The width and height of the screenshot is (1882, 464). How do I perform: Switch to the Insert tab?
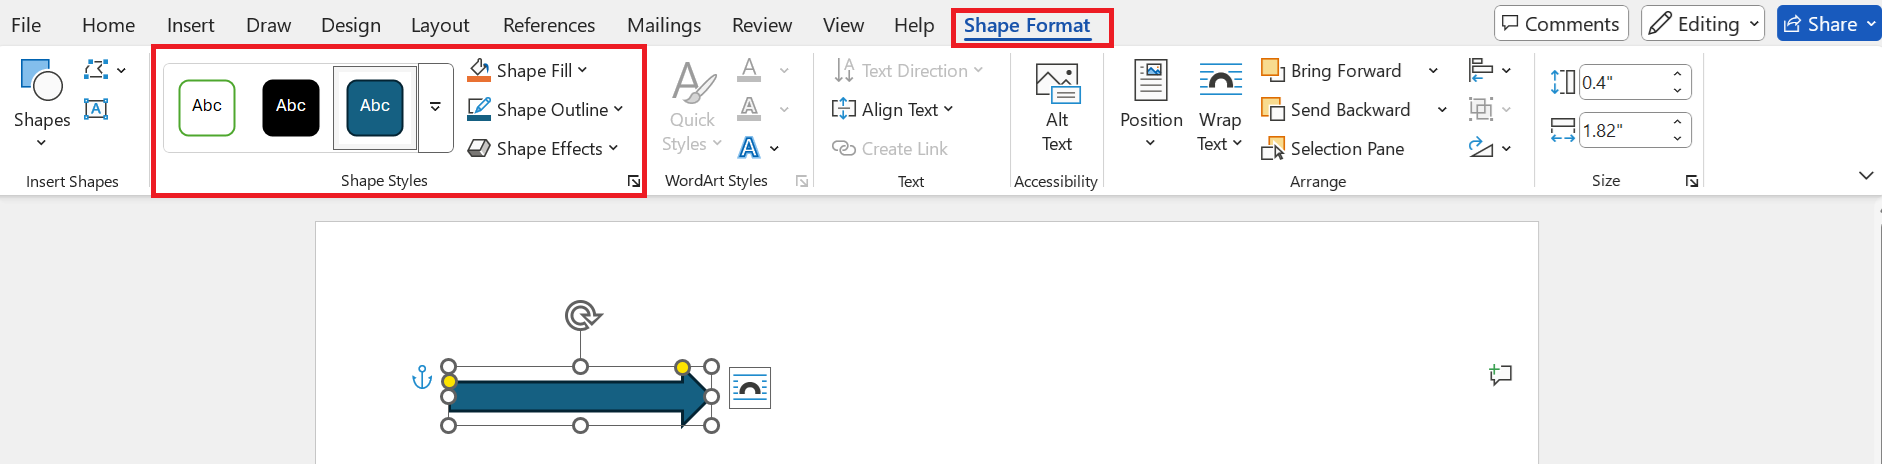[x=190, y=25]
